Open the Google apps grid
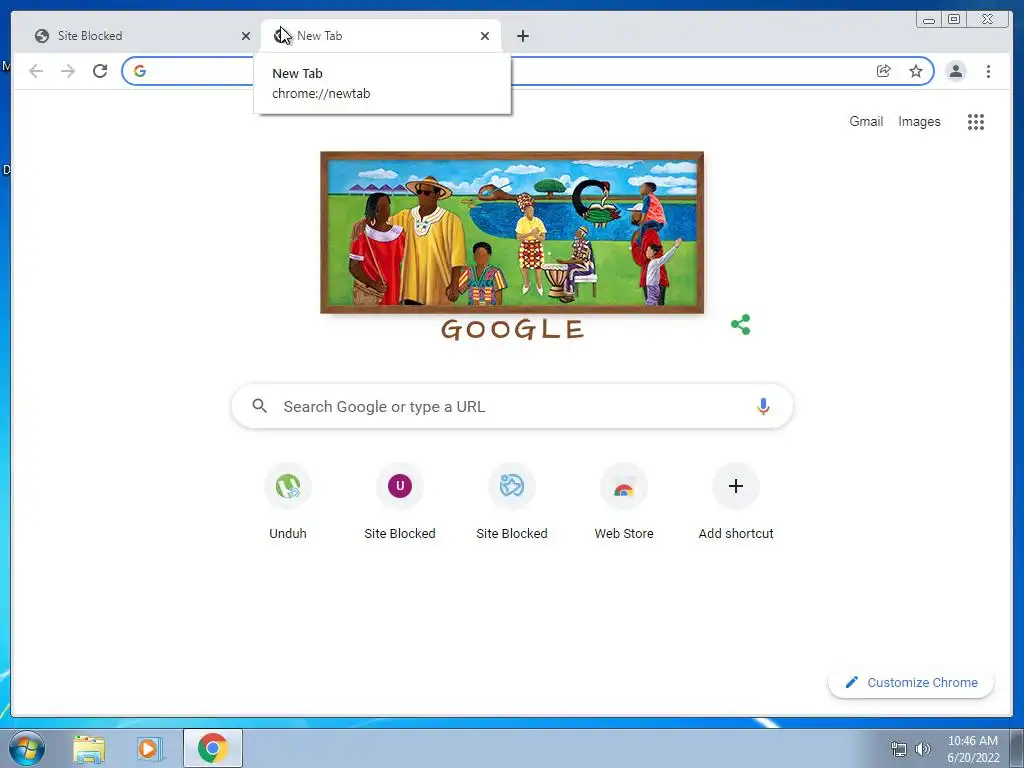 click(976, 121)
